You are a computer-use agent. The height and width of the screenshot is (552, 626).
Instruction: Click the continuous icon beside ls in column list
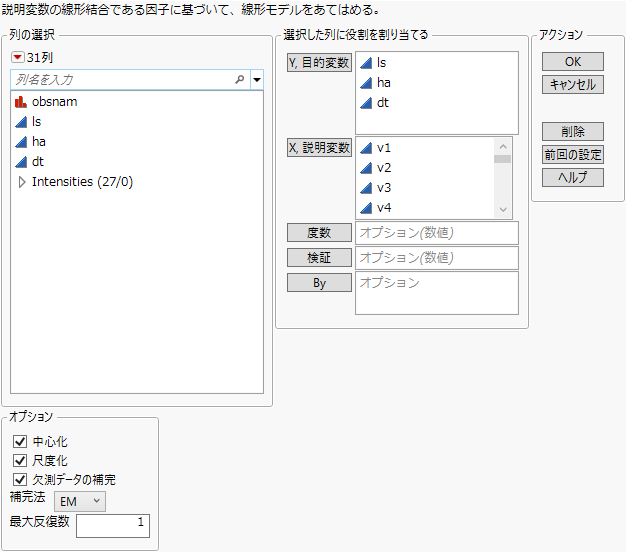point(21,122)
